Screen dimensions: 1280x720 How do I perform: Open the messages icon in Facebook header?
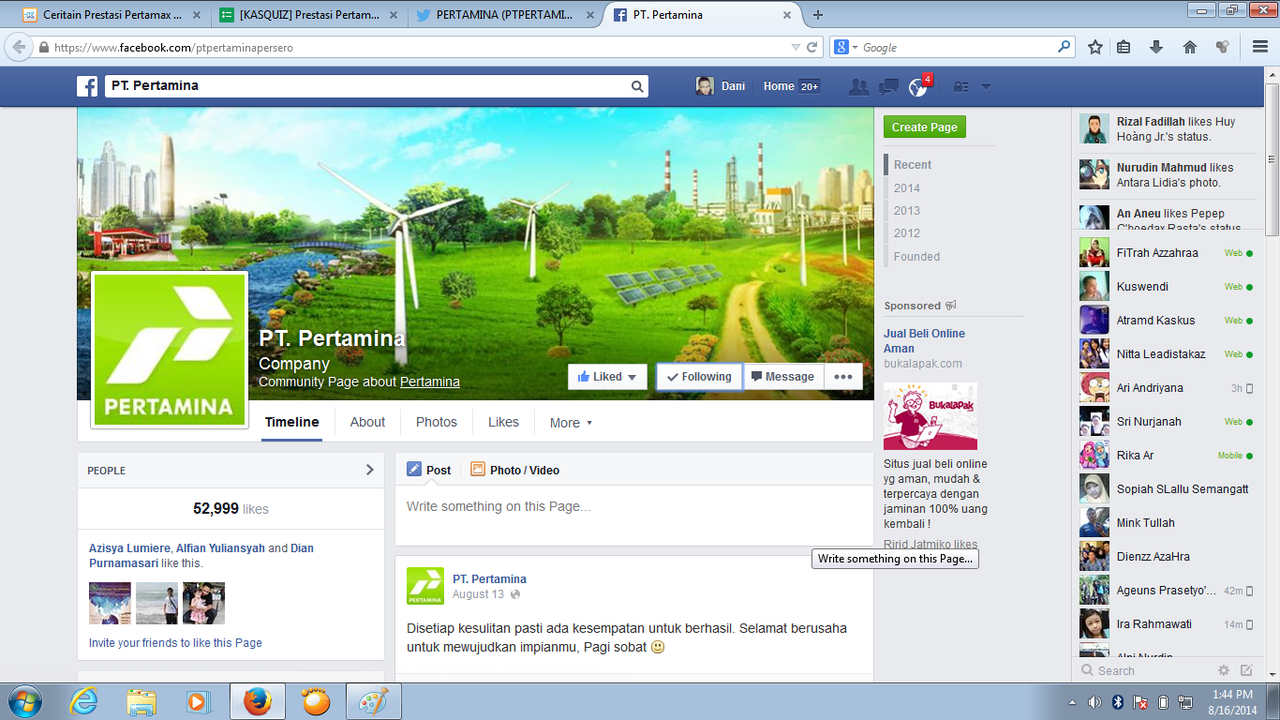coord(888,87)
